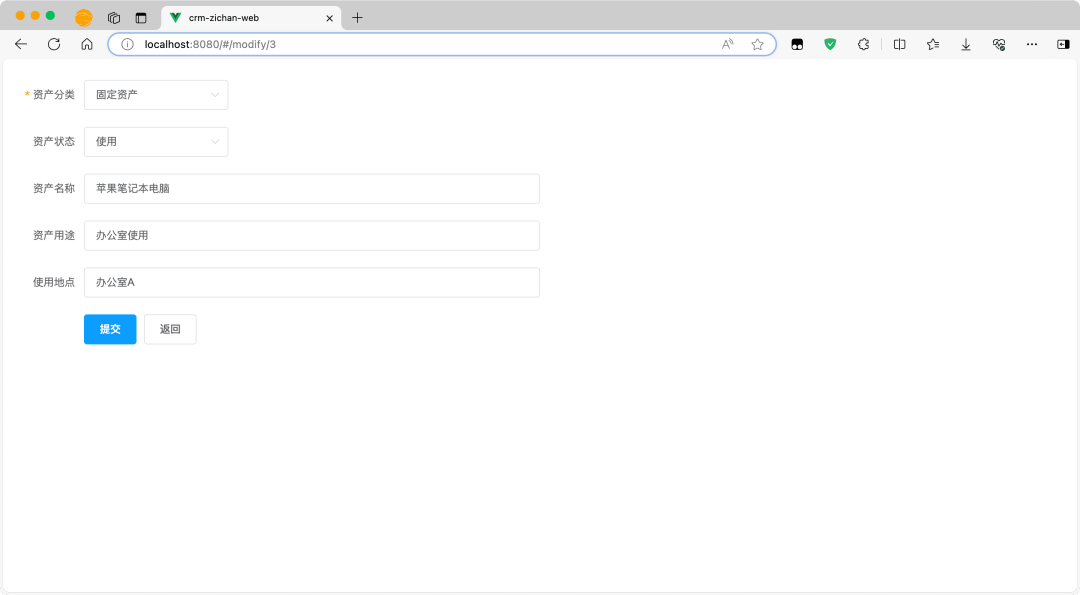Expand the arrow of the 资产分类 select
The image size is (1080, 595).
(215, 95)
